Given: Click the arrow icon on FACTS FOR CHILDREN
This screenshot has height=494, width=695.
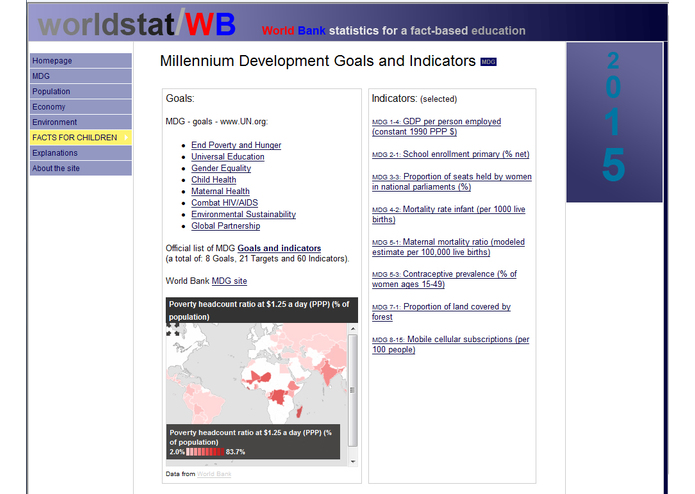Looking at the screenshot, I should [126, 137].
